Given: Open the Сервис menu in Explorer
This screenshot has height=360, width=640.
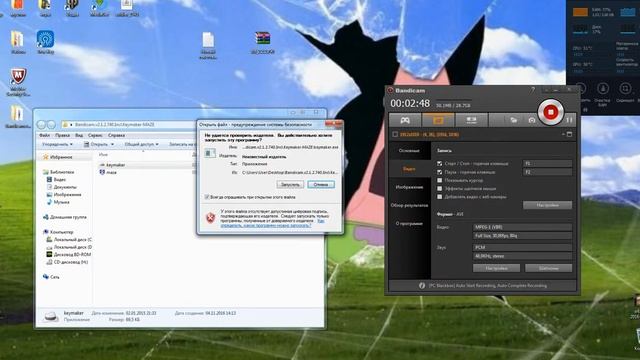Looking at the screenshot, I should [95, 135].
